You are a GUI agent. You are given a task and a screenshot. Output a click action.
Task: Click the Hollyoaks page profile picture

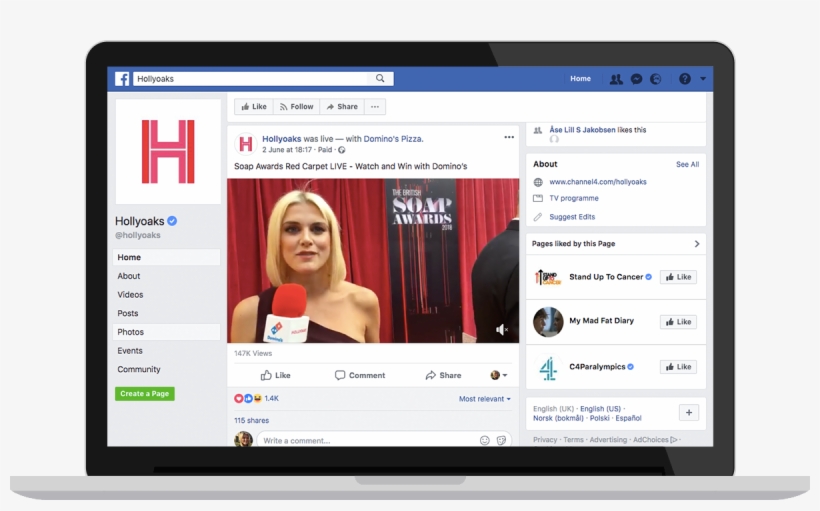168,152
